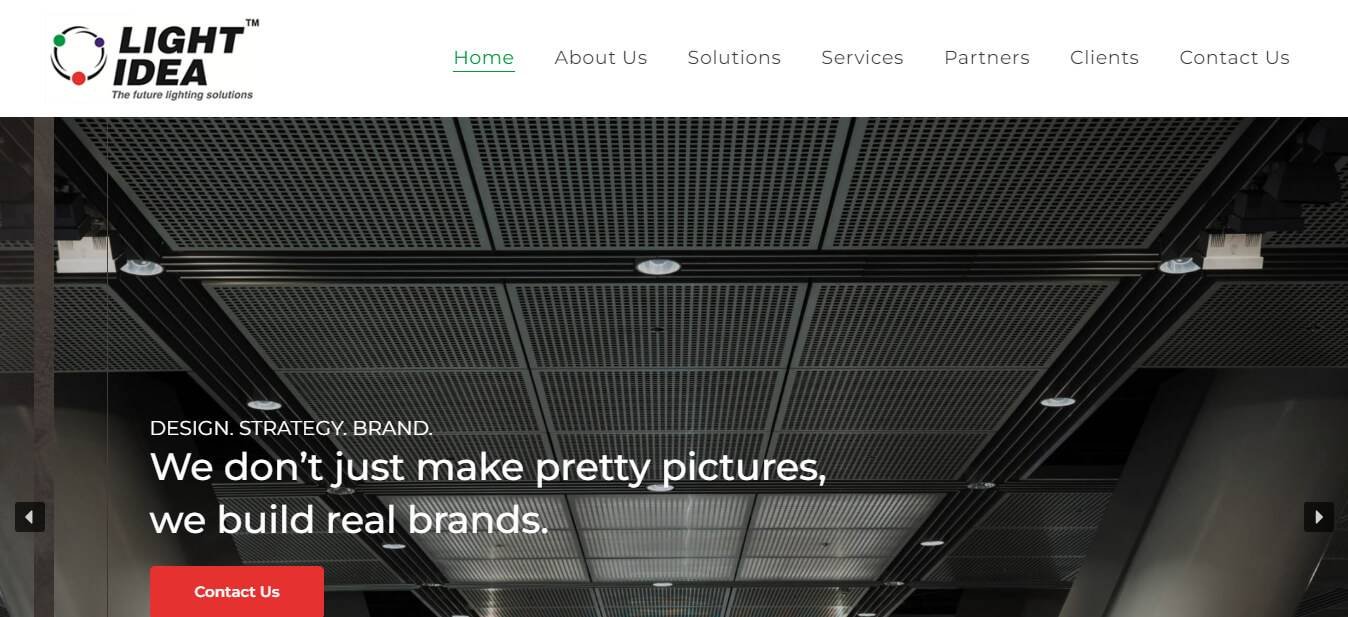Image resolution: width=1348 pixels, height=617 pixels.
Task: Open the Partners menu link
Action: [x=987, y=58]
